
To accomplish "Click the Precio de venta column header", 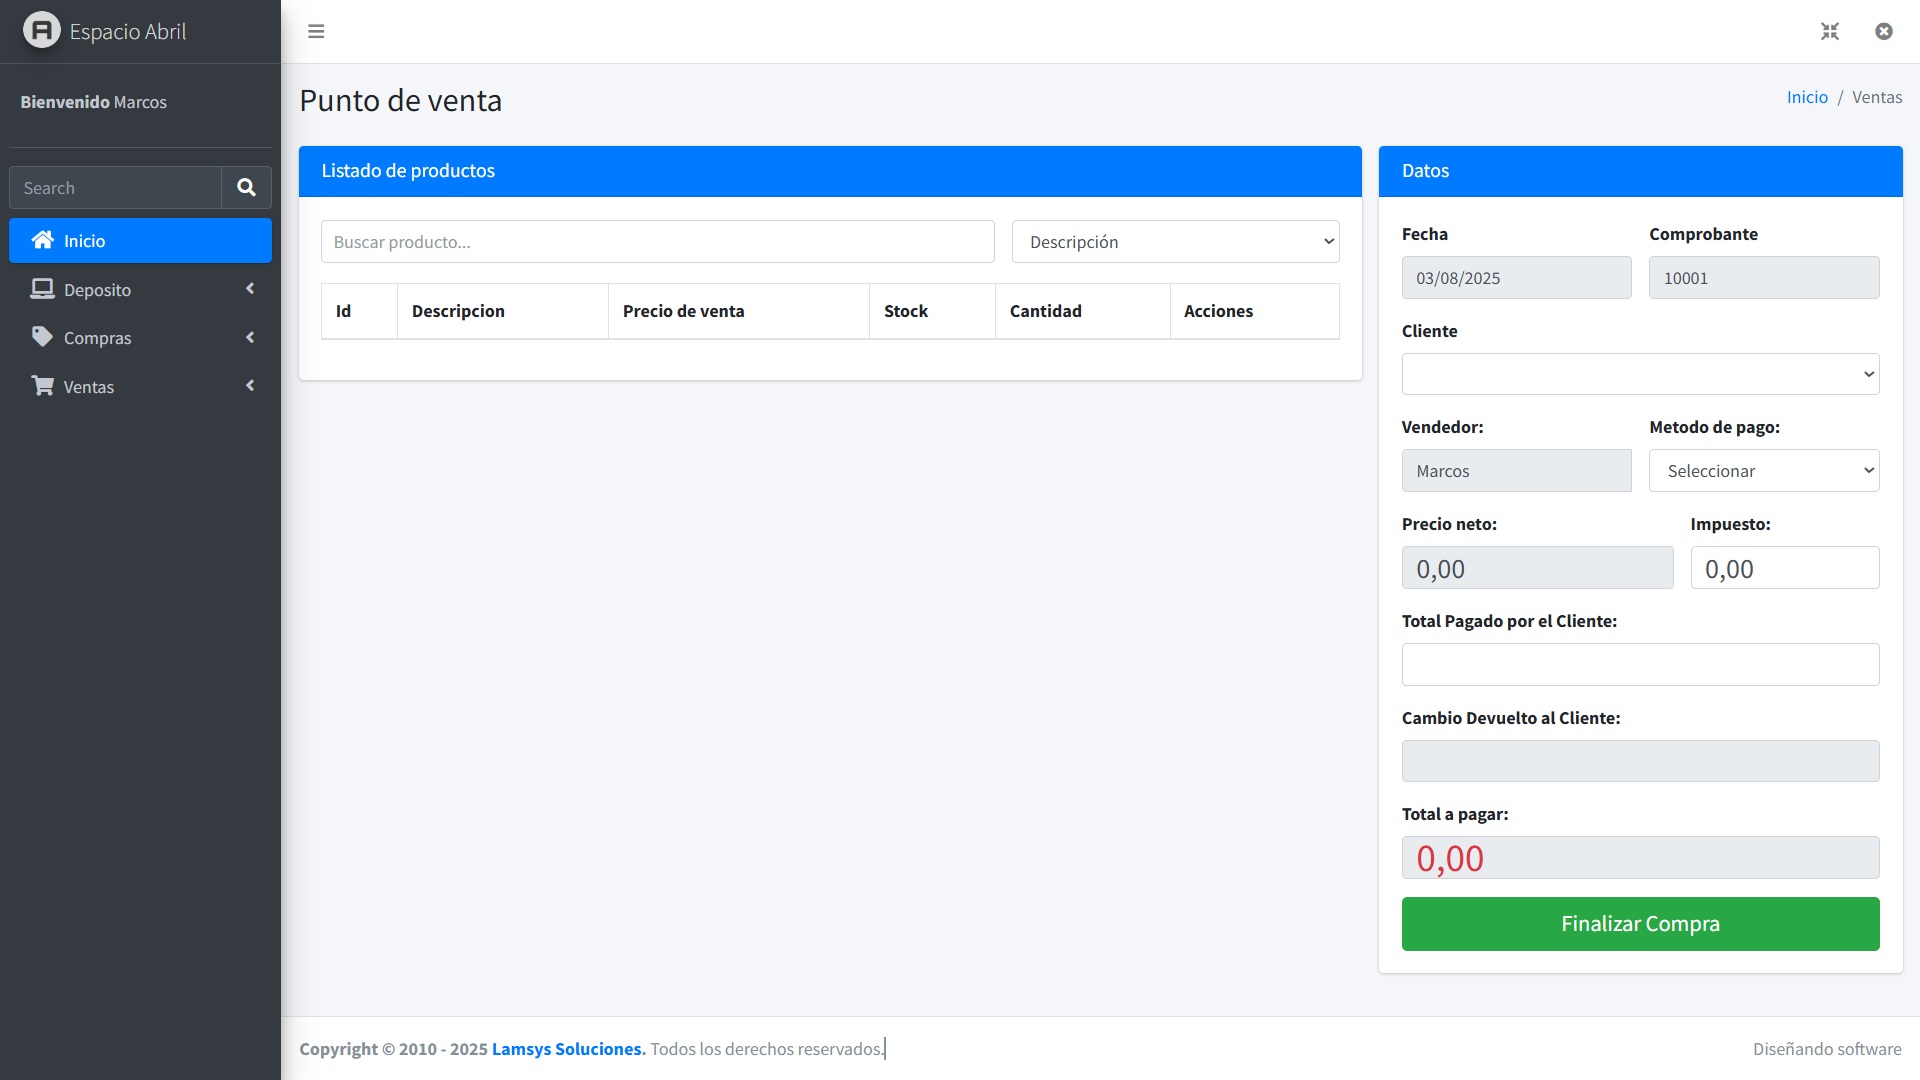I will tap(739, 311).
